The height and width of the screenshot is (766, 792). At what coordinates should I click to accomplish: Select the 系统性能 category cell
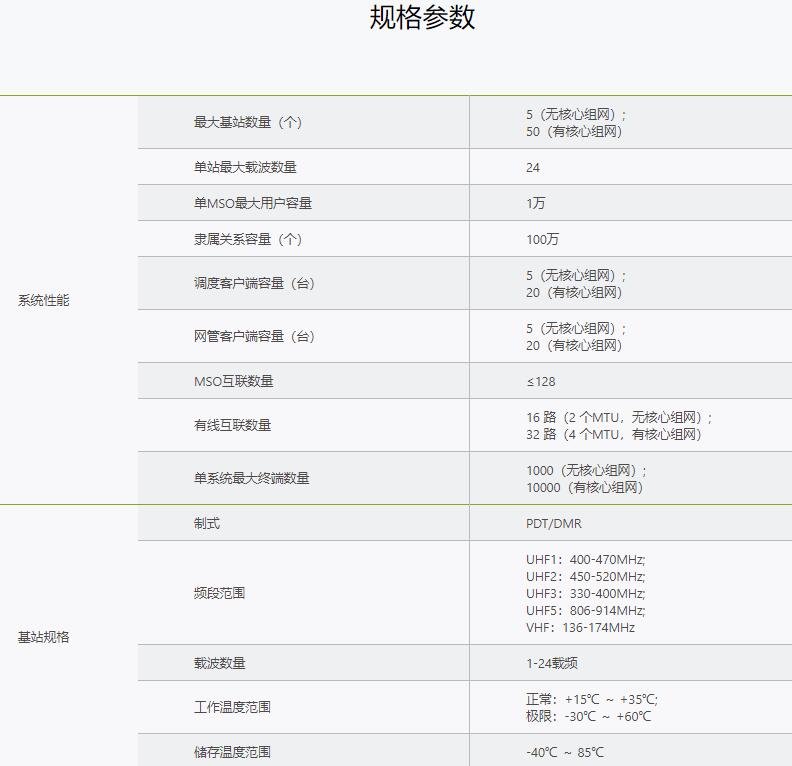[x=44, y=300]
